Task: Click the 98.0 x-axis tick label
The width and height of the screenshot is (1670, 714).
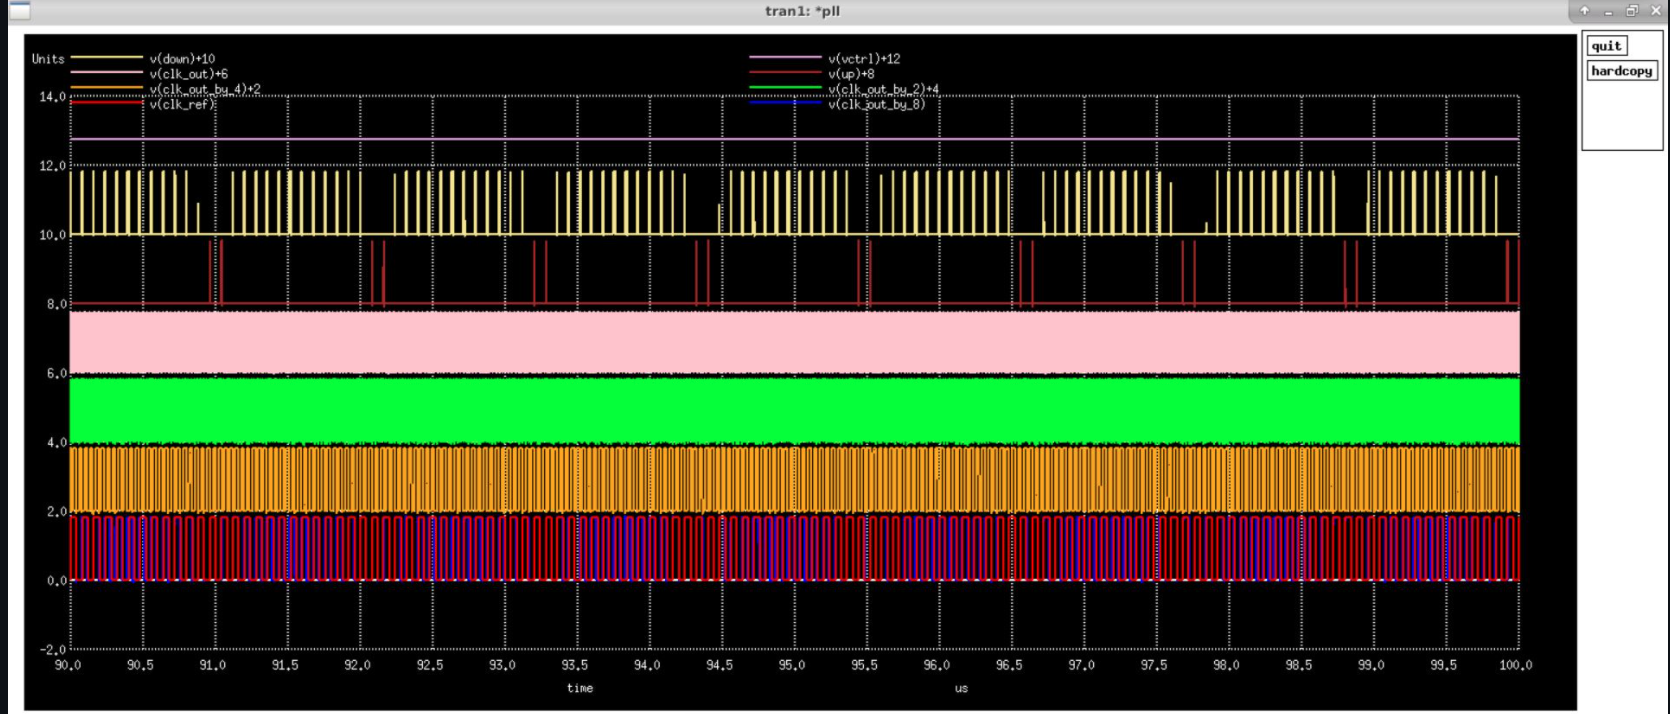Action: point(1227,665)
